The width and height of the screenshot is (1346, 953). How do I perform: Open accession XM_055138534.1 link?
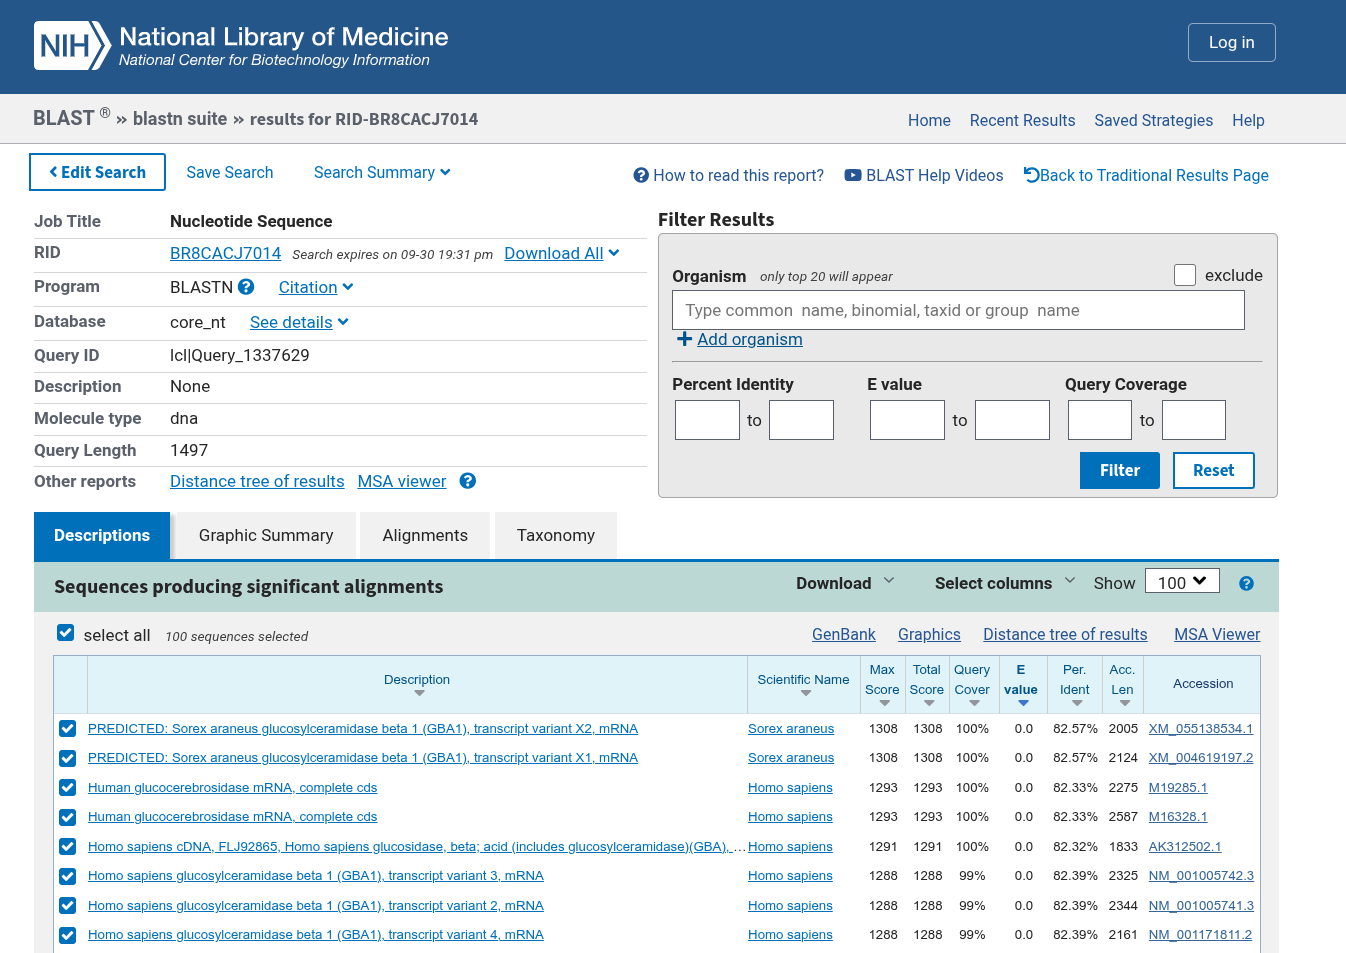coord(1201,729)
